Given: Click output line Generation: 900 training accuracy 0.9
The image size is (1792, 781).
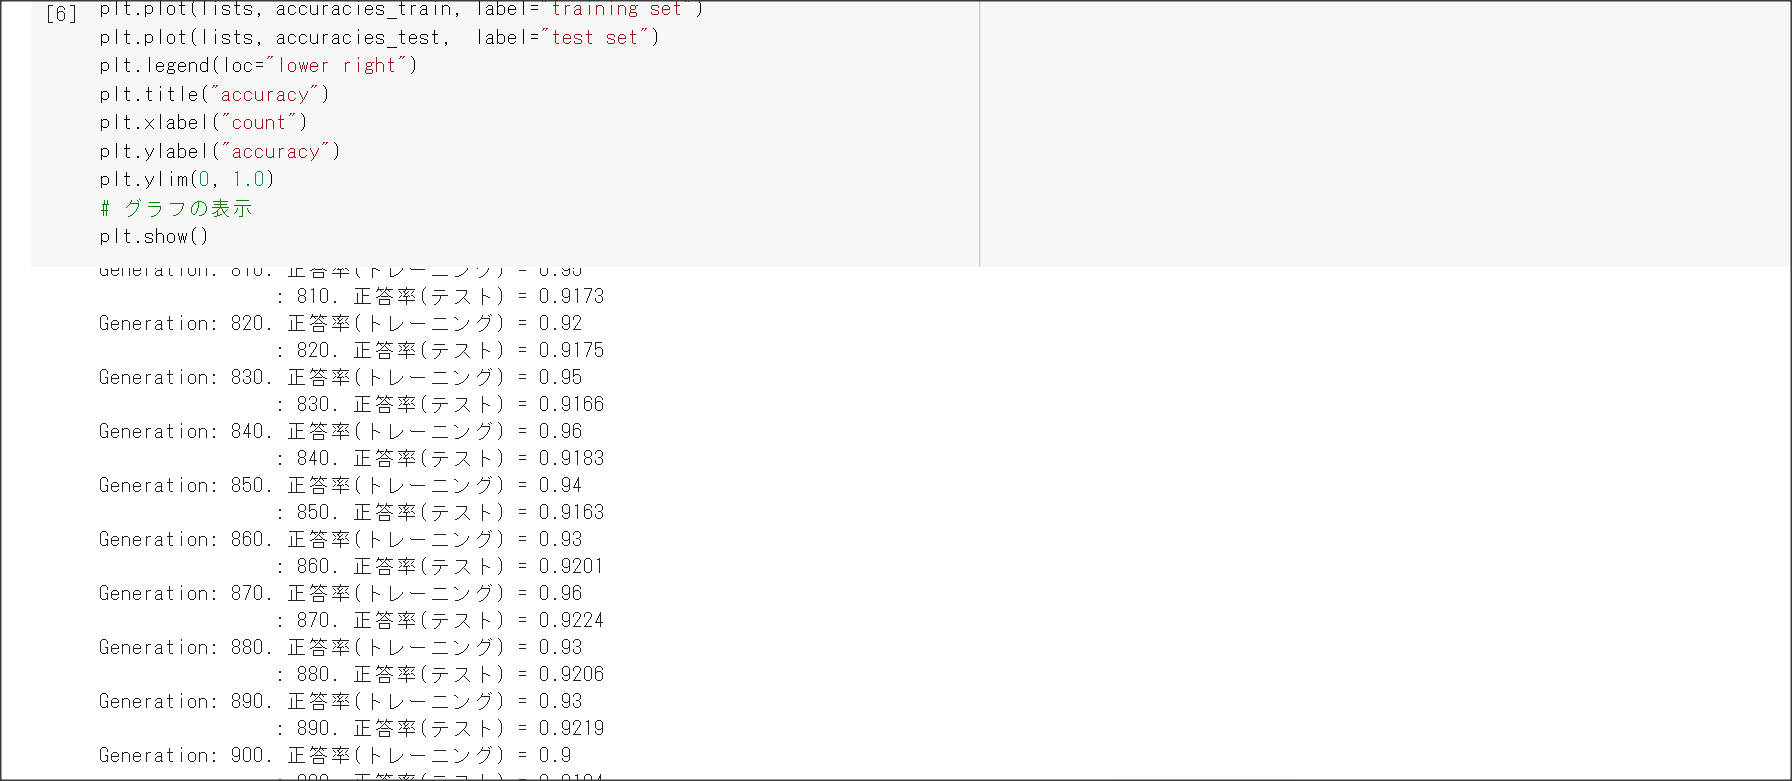Looking at the screenshot, I should [x=335, y=756].
